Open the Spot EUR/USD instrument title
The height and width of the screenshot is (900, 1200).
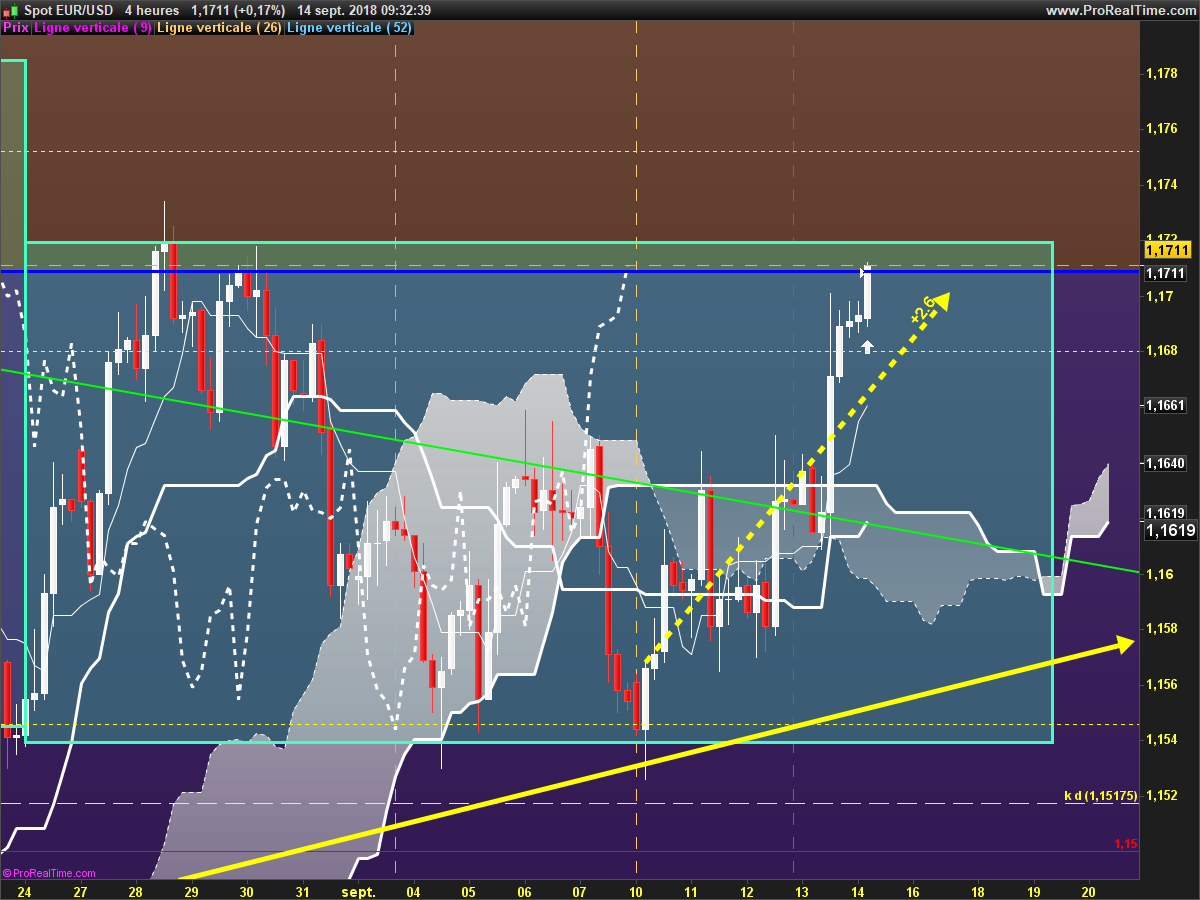click(67, 10)
